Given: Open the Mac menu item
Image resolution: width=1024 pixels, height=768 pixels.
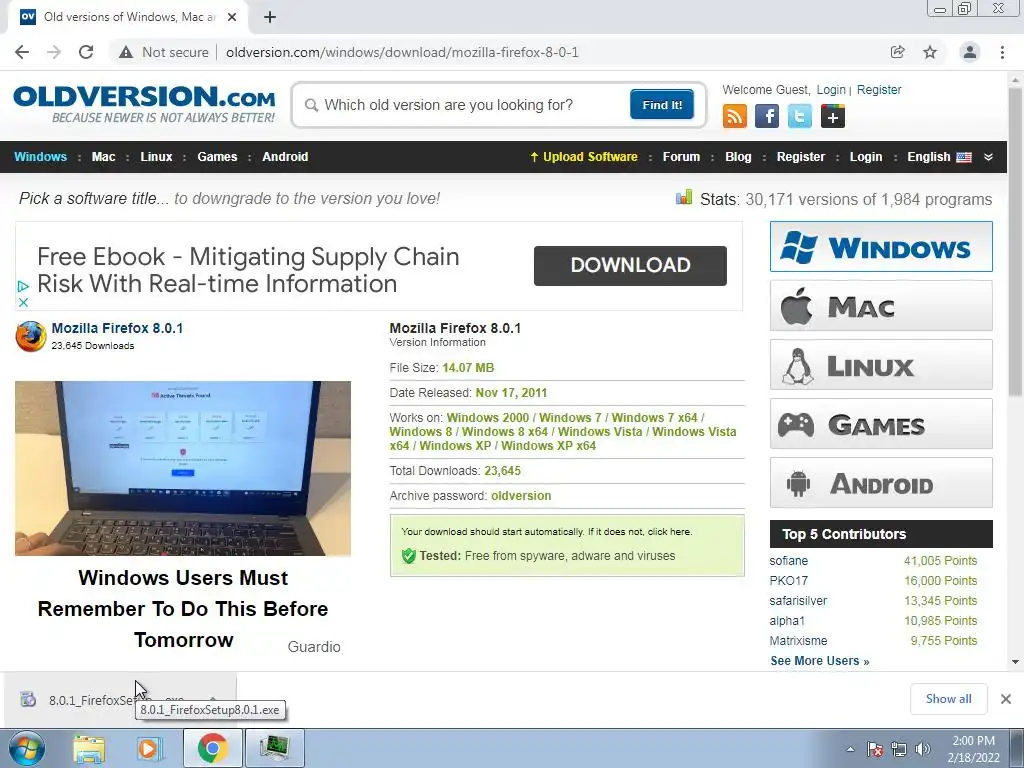Looking at the screenshot, I should (x=103, y=157).
